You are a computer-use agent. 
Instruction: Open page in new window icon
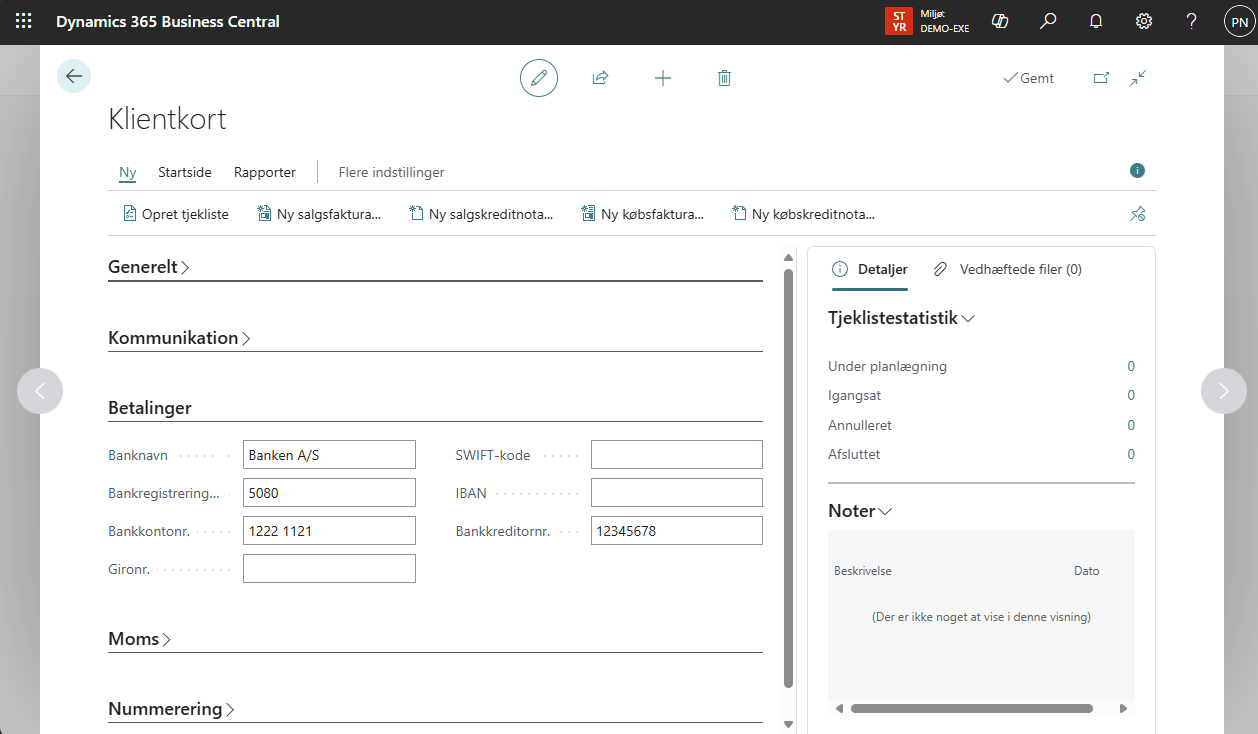[x=1101, y=78]
